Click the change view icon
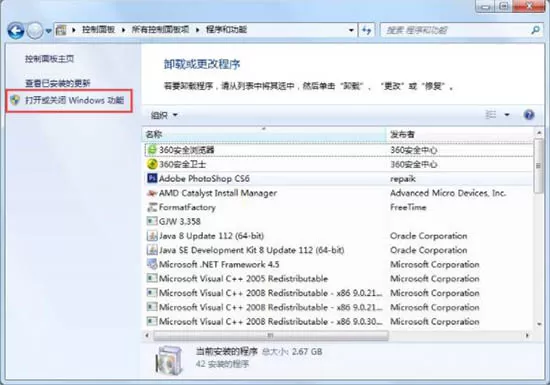The height and width of the screenshot is (385, 550). pyautogui.click(x=490, y=115)
